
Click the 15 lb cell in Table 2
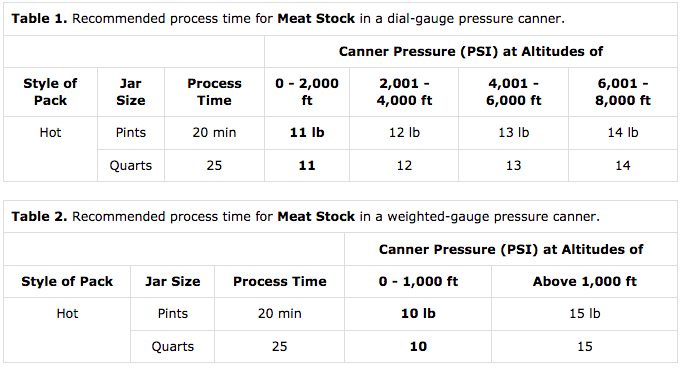[x=585, y=313]
